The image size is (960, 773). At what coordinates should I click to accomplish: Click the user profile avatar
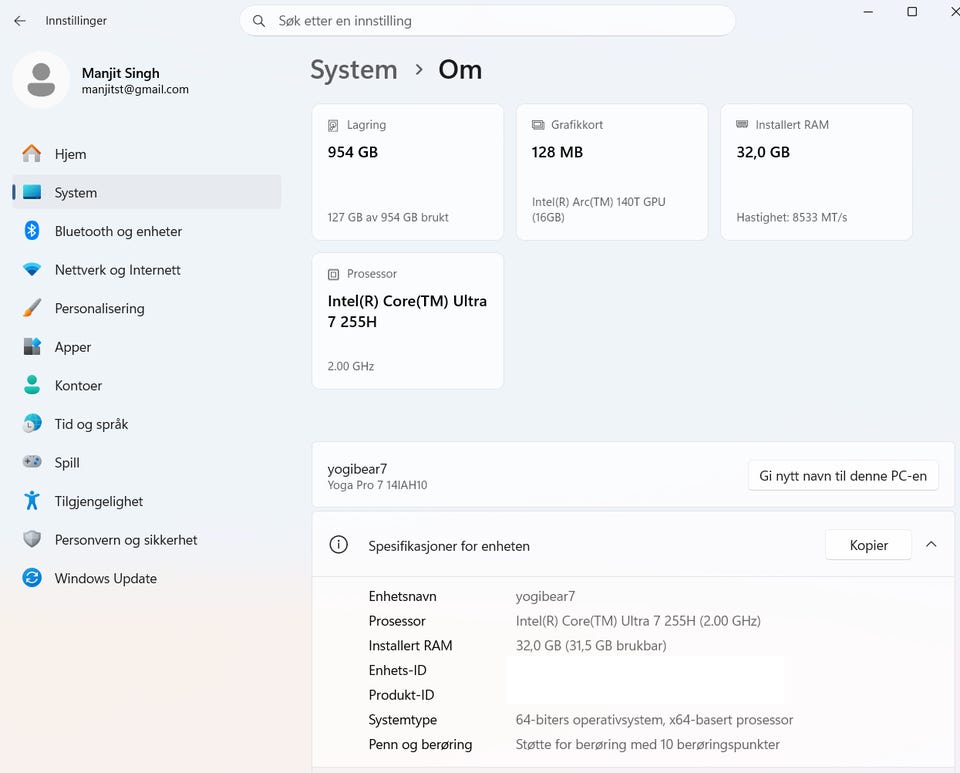[42, 80]
